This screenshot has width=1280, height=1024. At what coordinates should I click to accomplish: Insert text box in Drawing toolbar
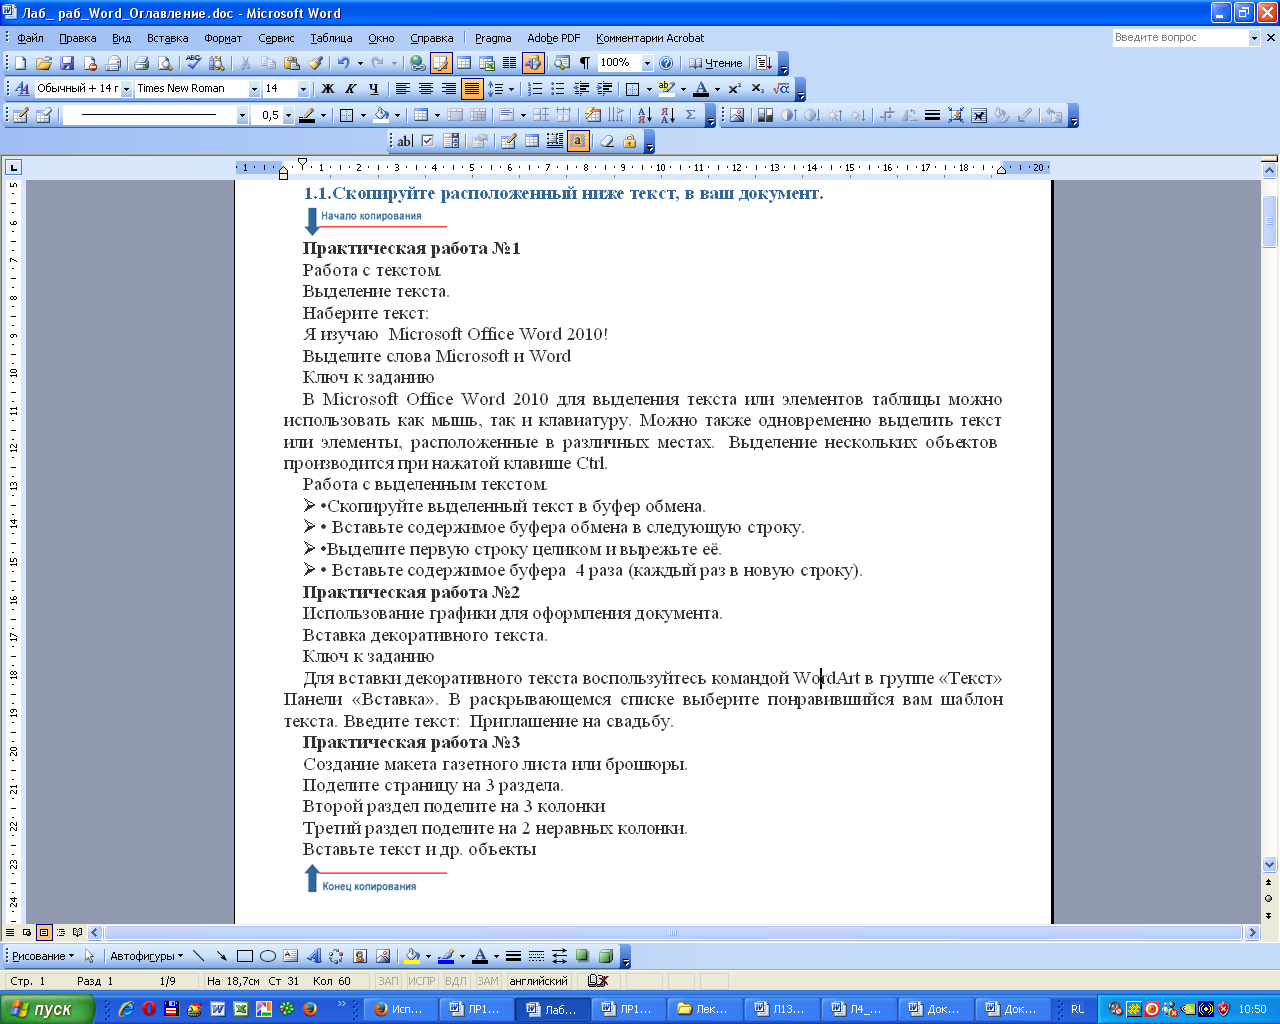(290, 956)
